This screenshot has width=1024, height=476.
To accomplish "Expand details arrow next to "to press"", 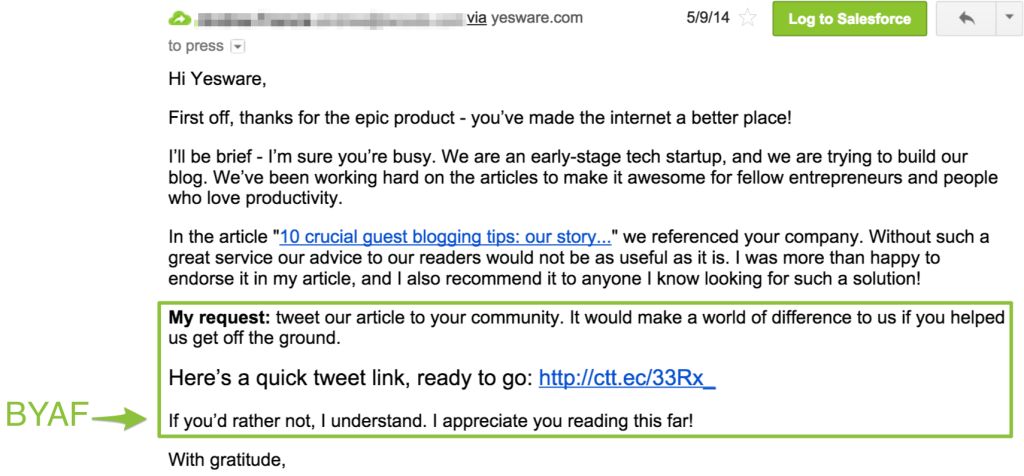I will point(237,46).
